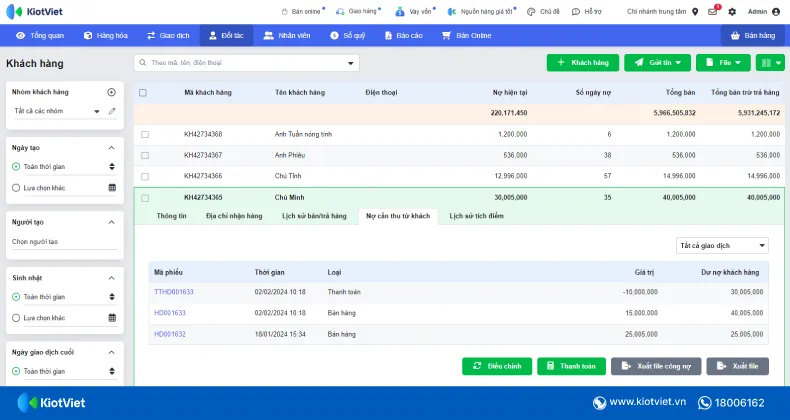
Task: Open the settings gear in top bar
Action: pyautogui.click(x=732, y=12)
